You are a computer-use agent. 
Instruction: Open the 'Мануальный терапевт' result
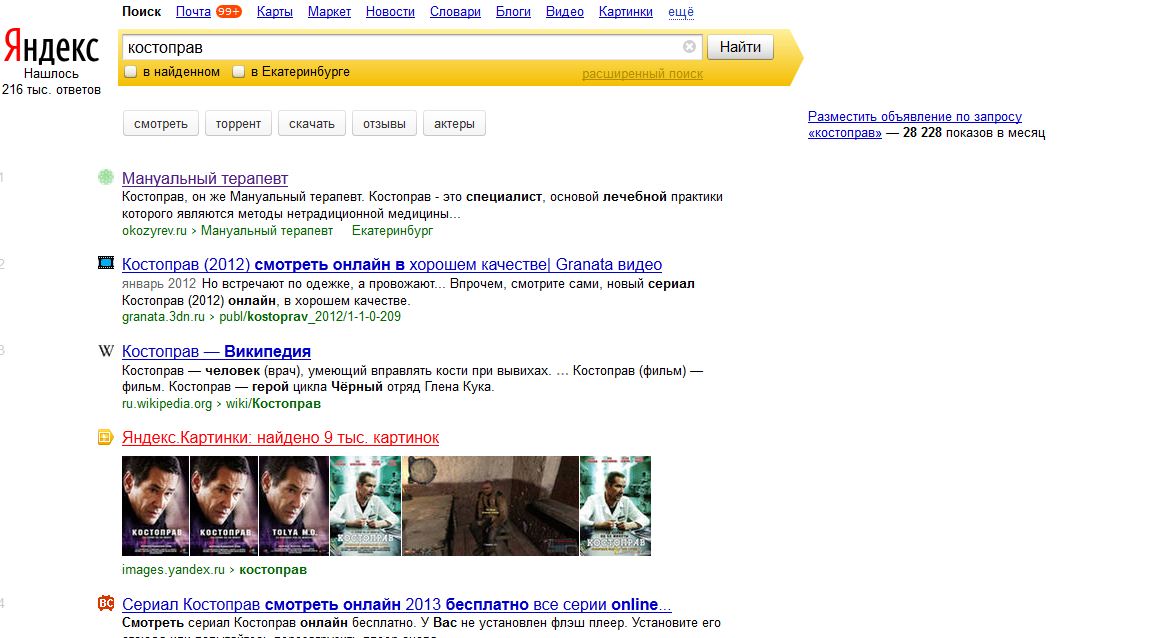(x=205, y=179)
